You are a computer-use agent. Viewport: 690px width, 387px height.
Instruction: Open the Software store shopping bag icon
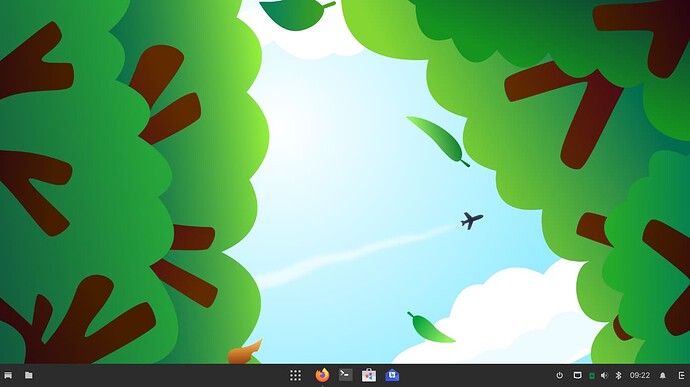369,375
